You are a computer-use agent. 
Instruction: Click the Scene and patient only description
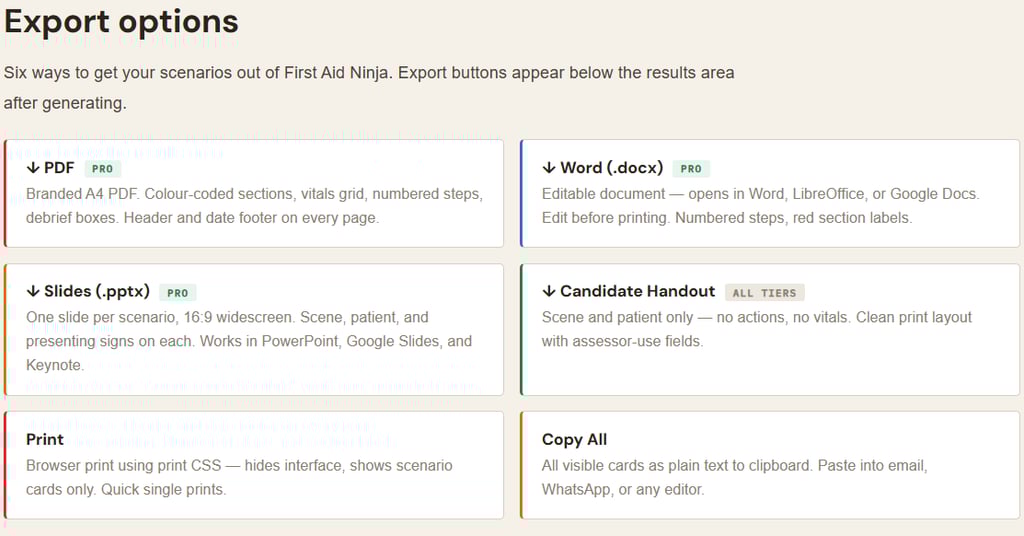(756, 329)
